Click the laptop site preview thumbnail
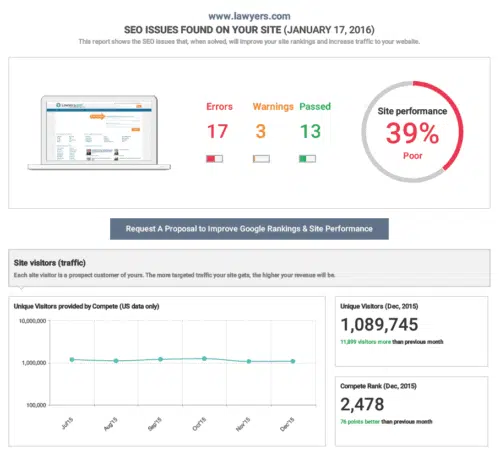 (99, 133)
